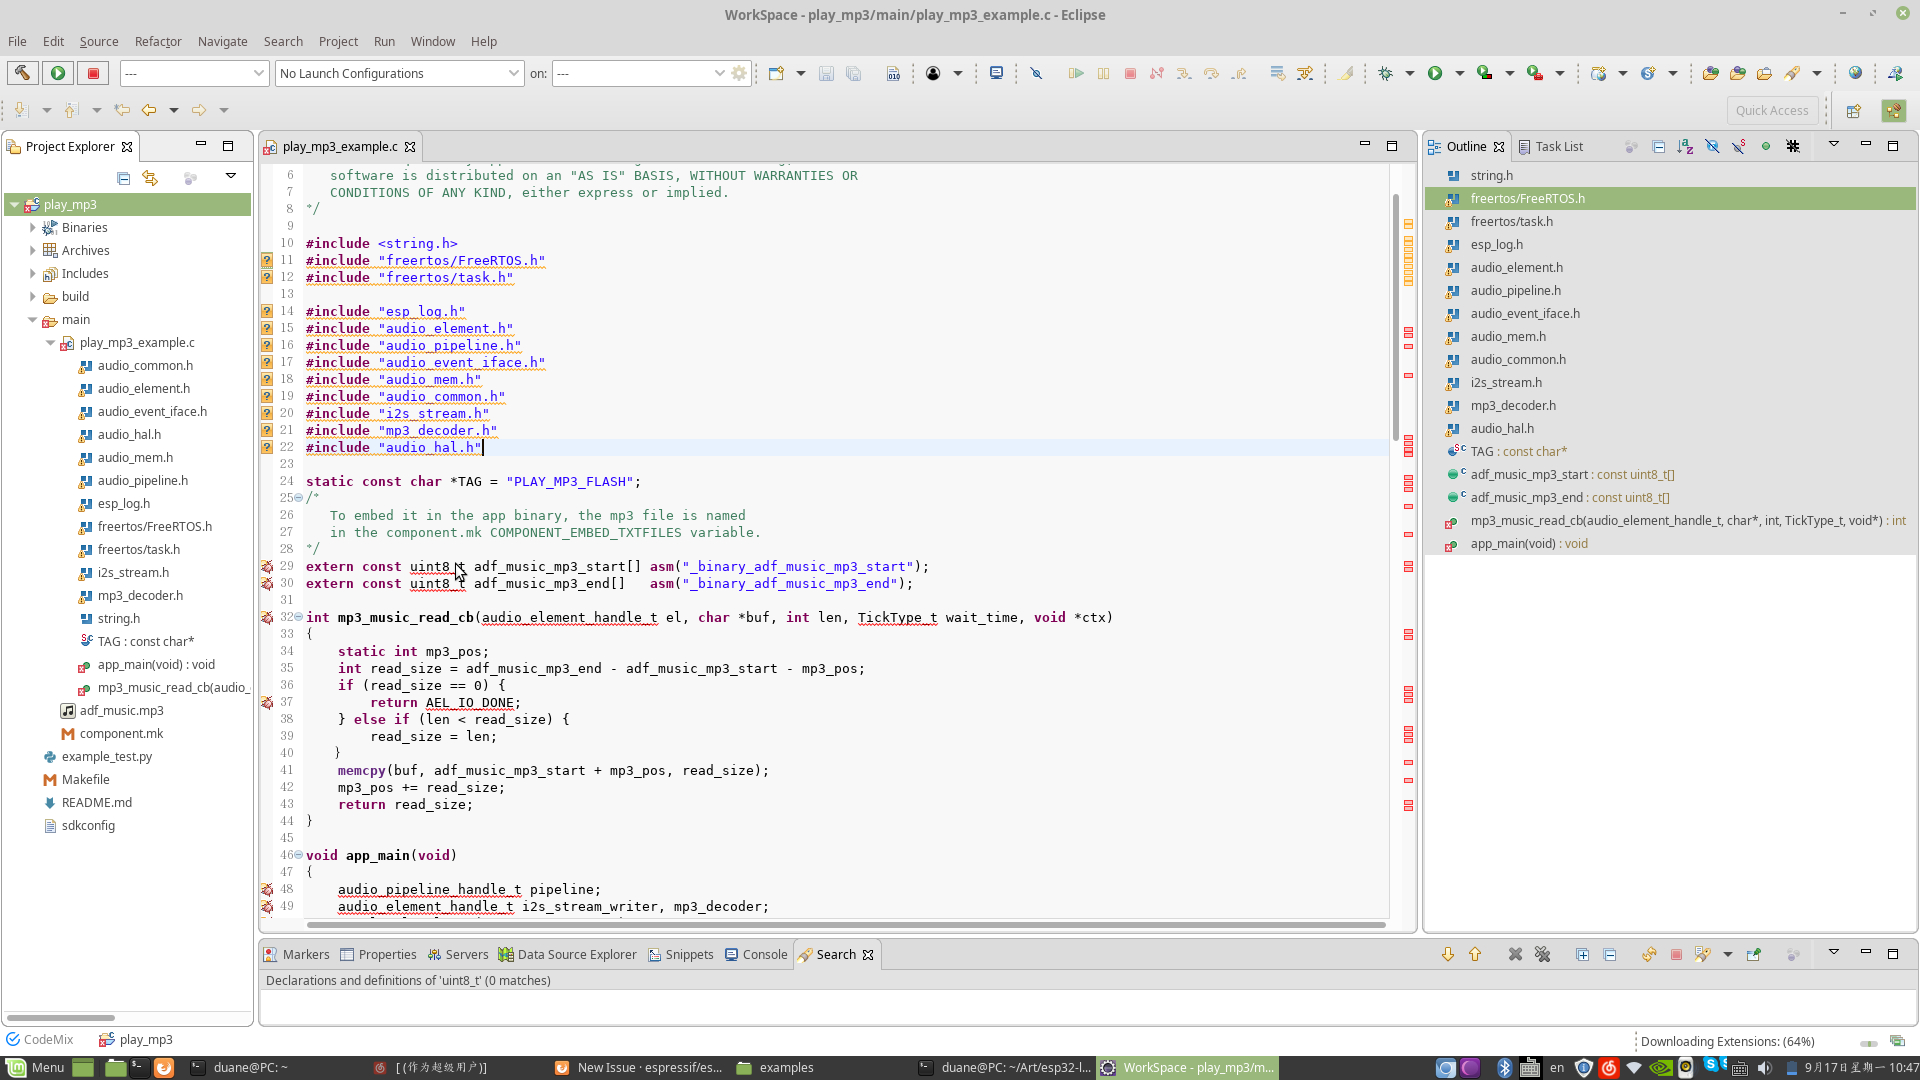Remove all matches in Search view
Image resolution: width=1920 pixels, height=1080 pixels.
1542,955
